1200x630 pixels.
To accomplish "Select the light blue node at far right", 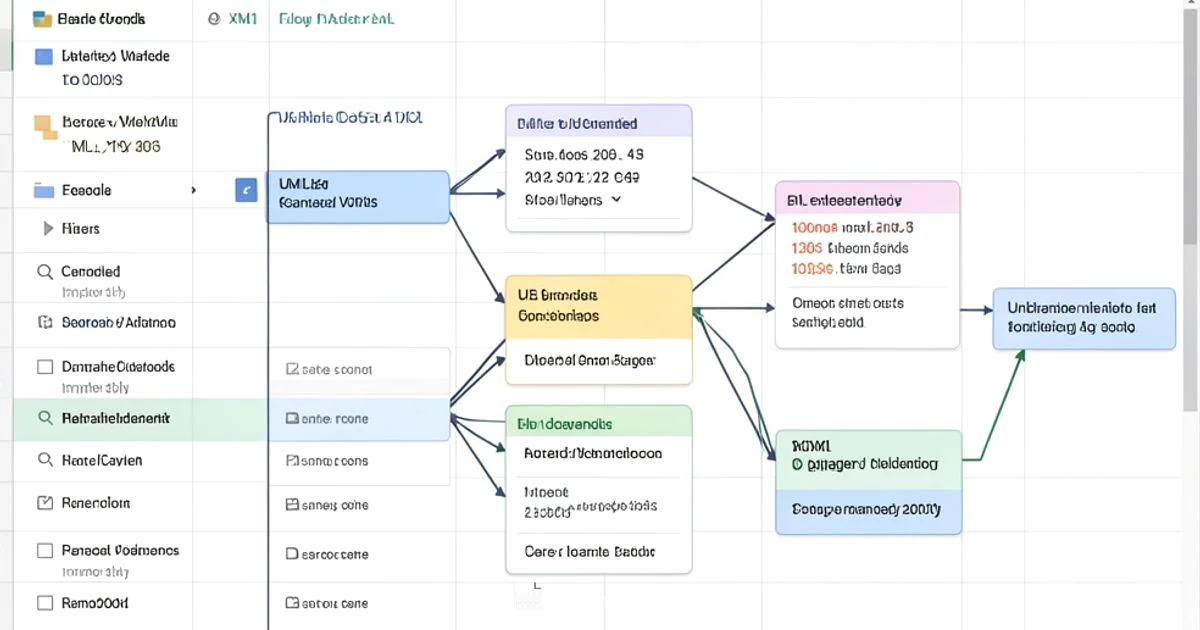I will [x=1084, y=318].
